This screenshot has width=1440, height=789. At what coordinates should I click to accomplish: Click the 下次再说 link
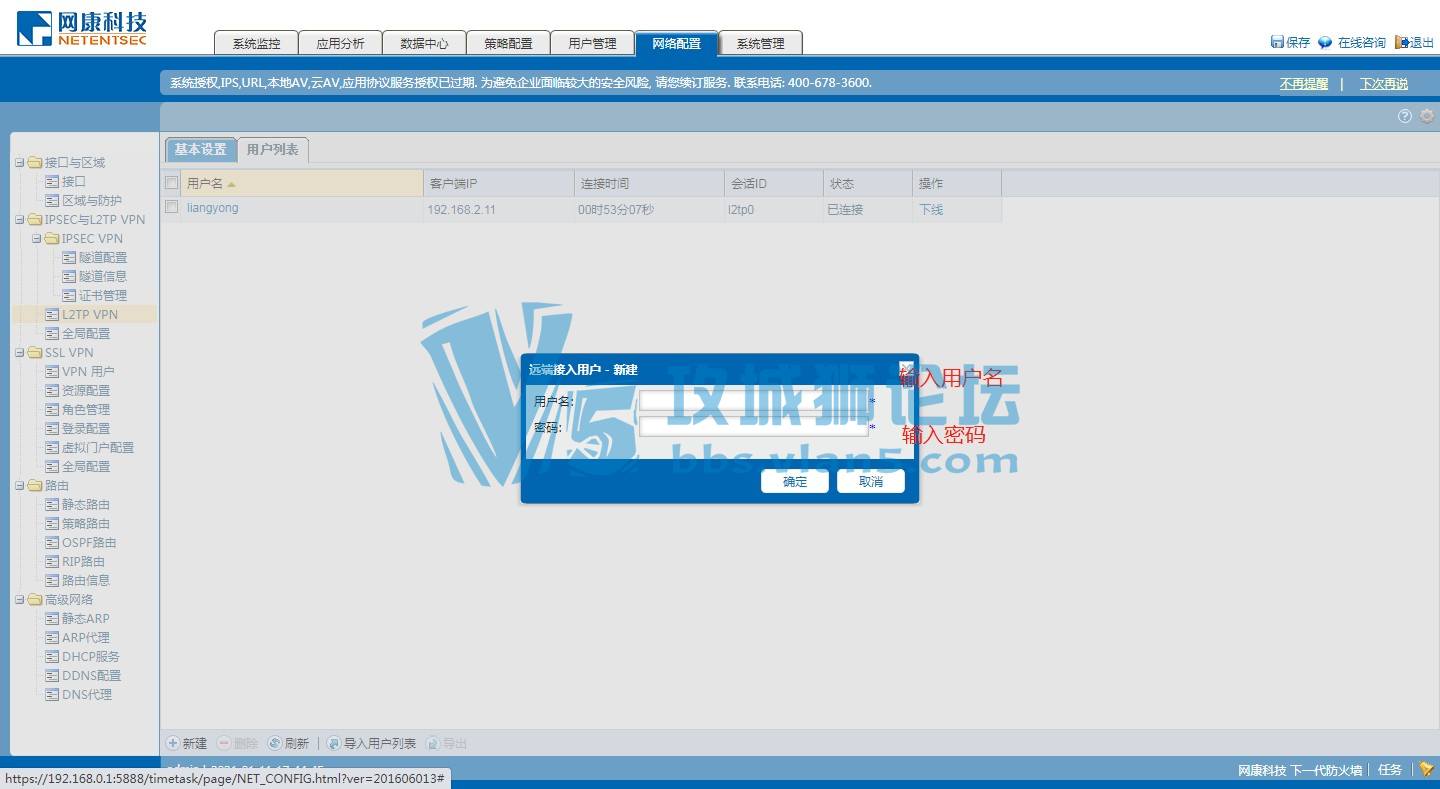pos(1383,84)
